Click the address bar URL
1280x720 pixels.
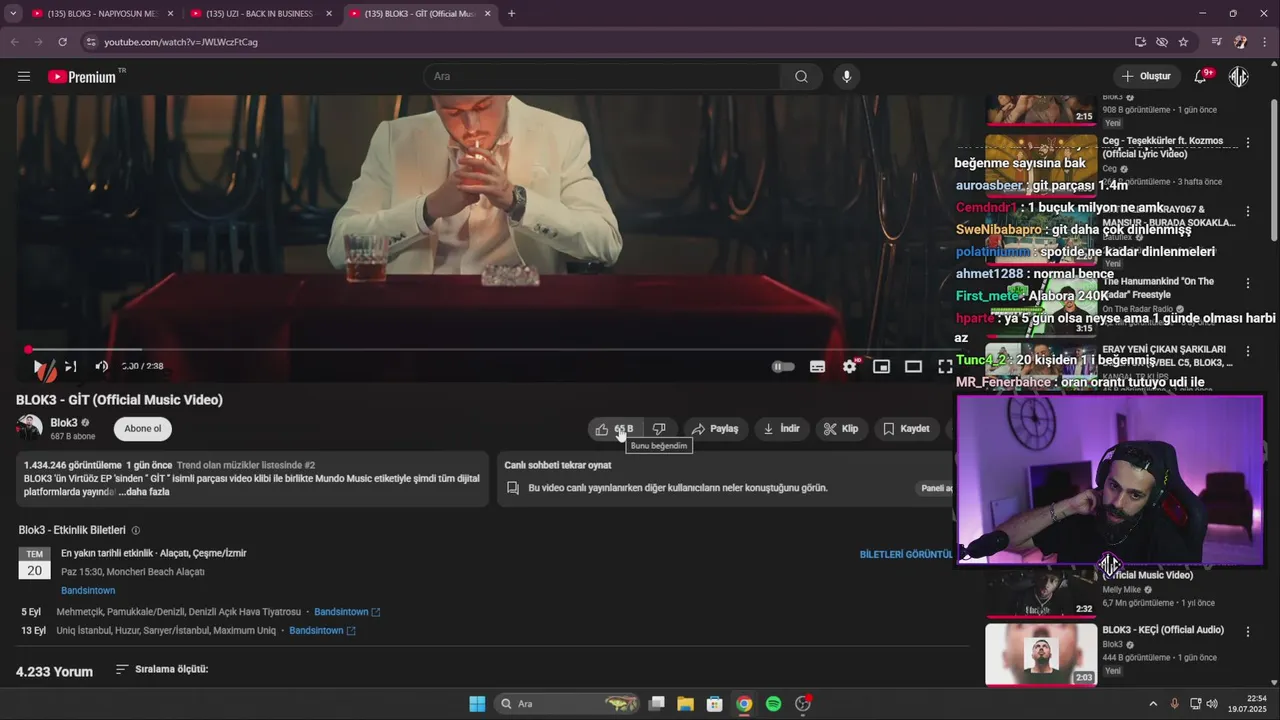pyautogui.click(x=181, y=42)
